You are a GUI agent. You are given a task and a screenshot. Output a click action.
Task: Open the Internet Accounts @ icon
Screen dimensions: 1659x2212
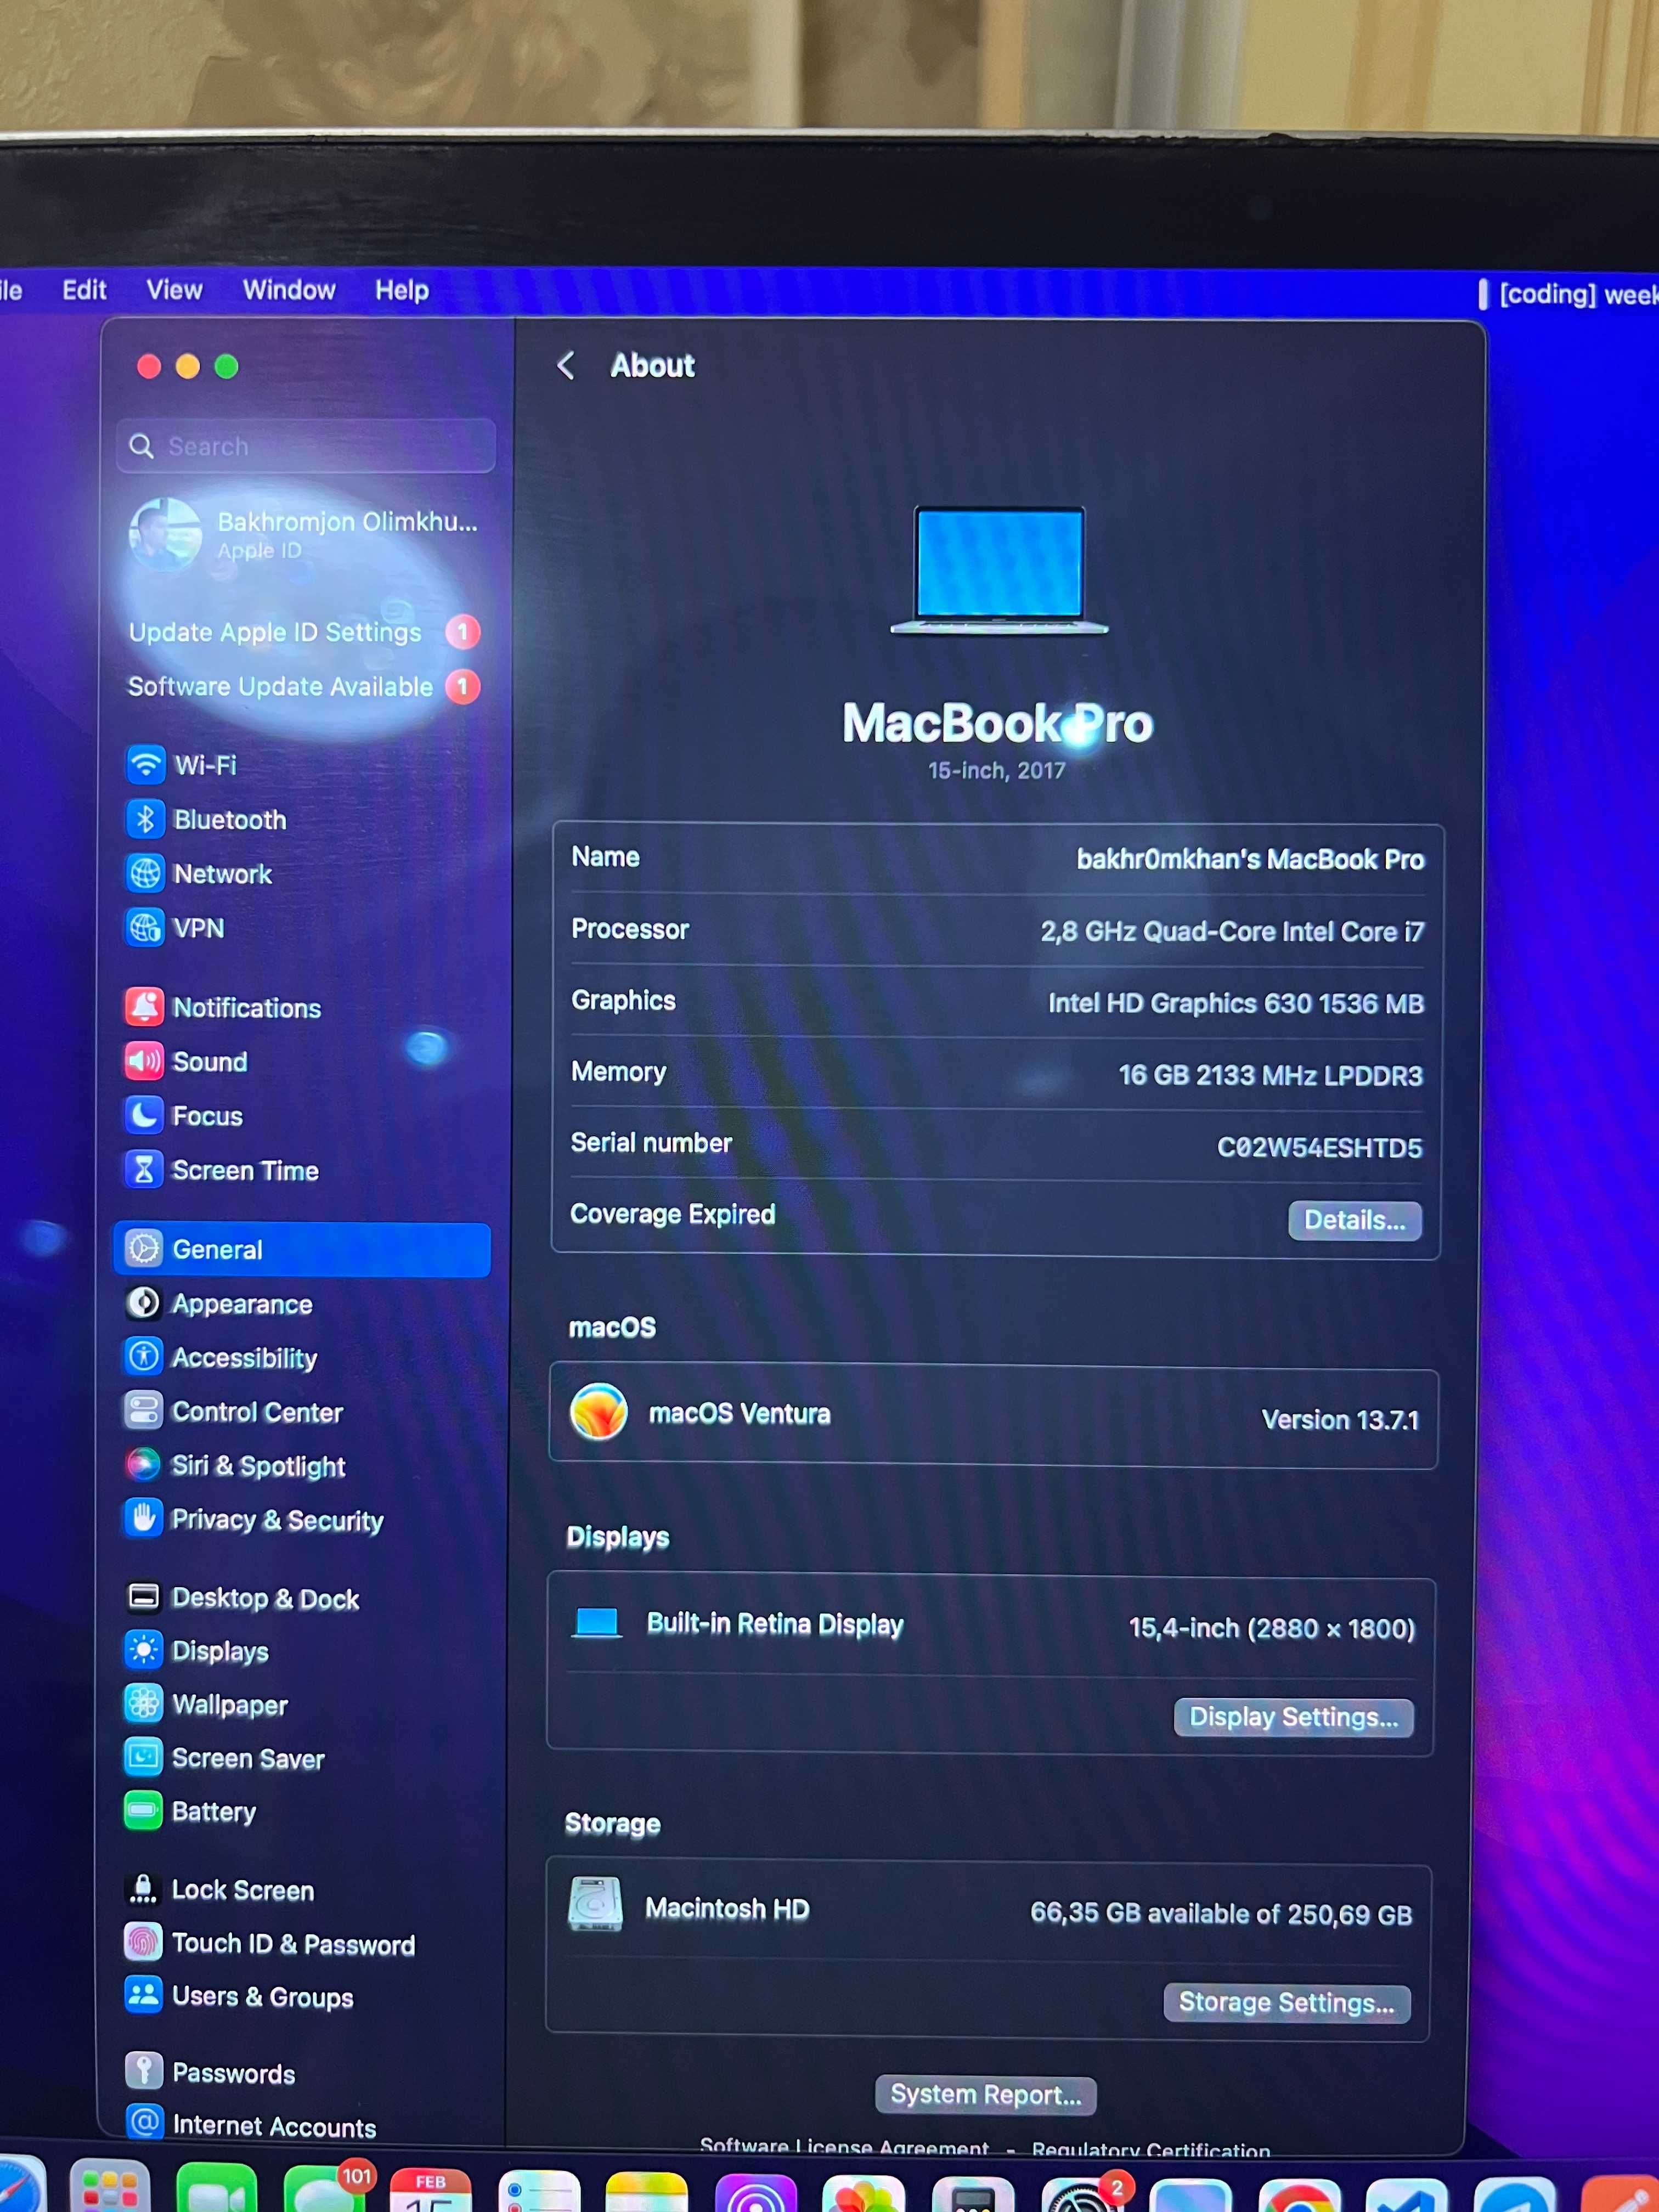coord(145,2123)
